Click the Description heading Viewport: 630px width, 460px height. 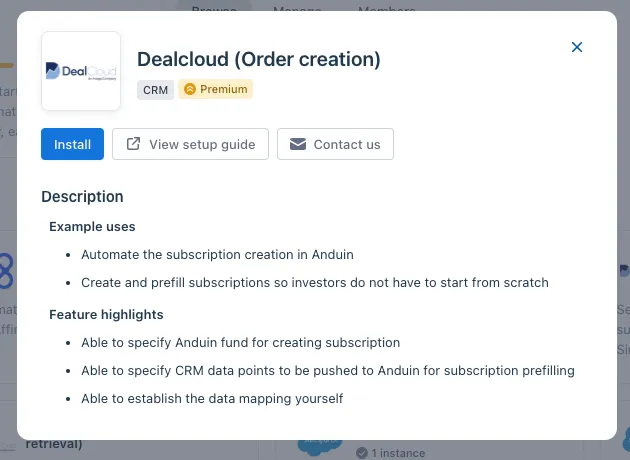tap(82, 196)
